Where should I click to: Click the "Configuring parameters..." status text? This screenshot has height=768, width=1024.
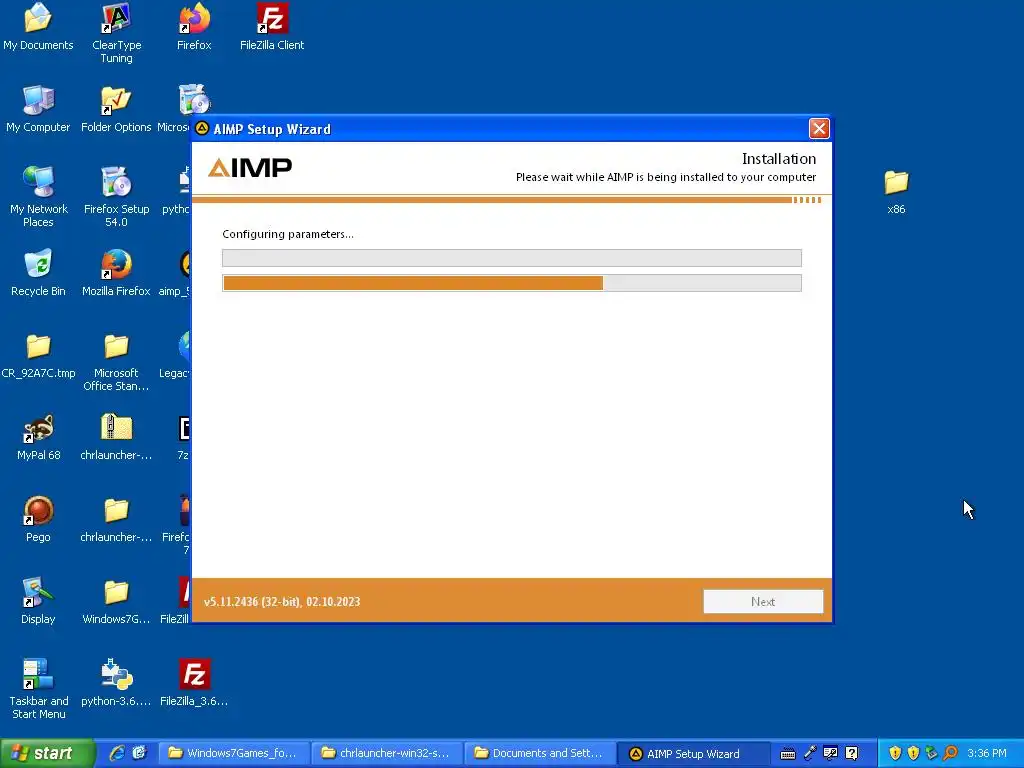pyautogui.click(x=287, y=234)
